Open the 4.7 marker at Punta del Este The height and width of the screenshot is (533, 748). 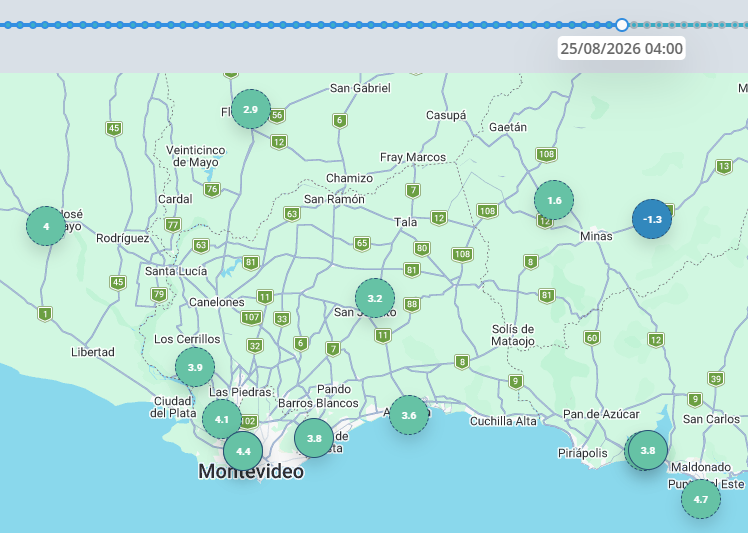(x=701, y=499)
